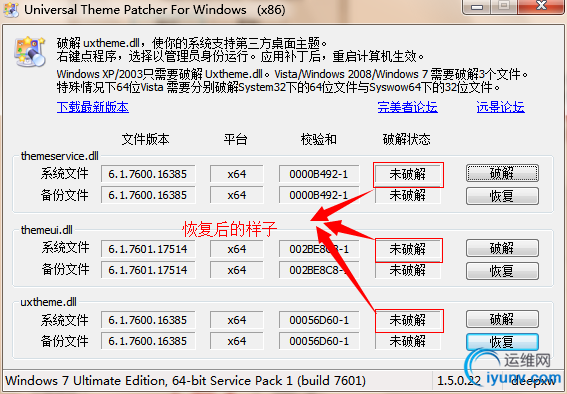Click 破解 button for themeservice.dll

(502, 174)
